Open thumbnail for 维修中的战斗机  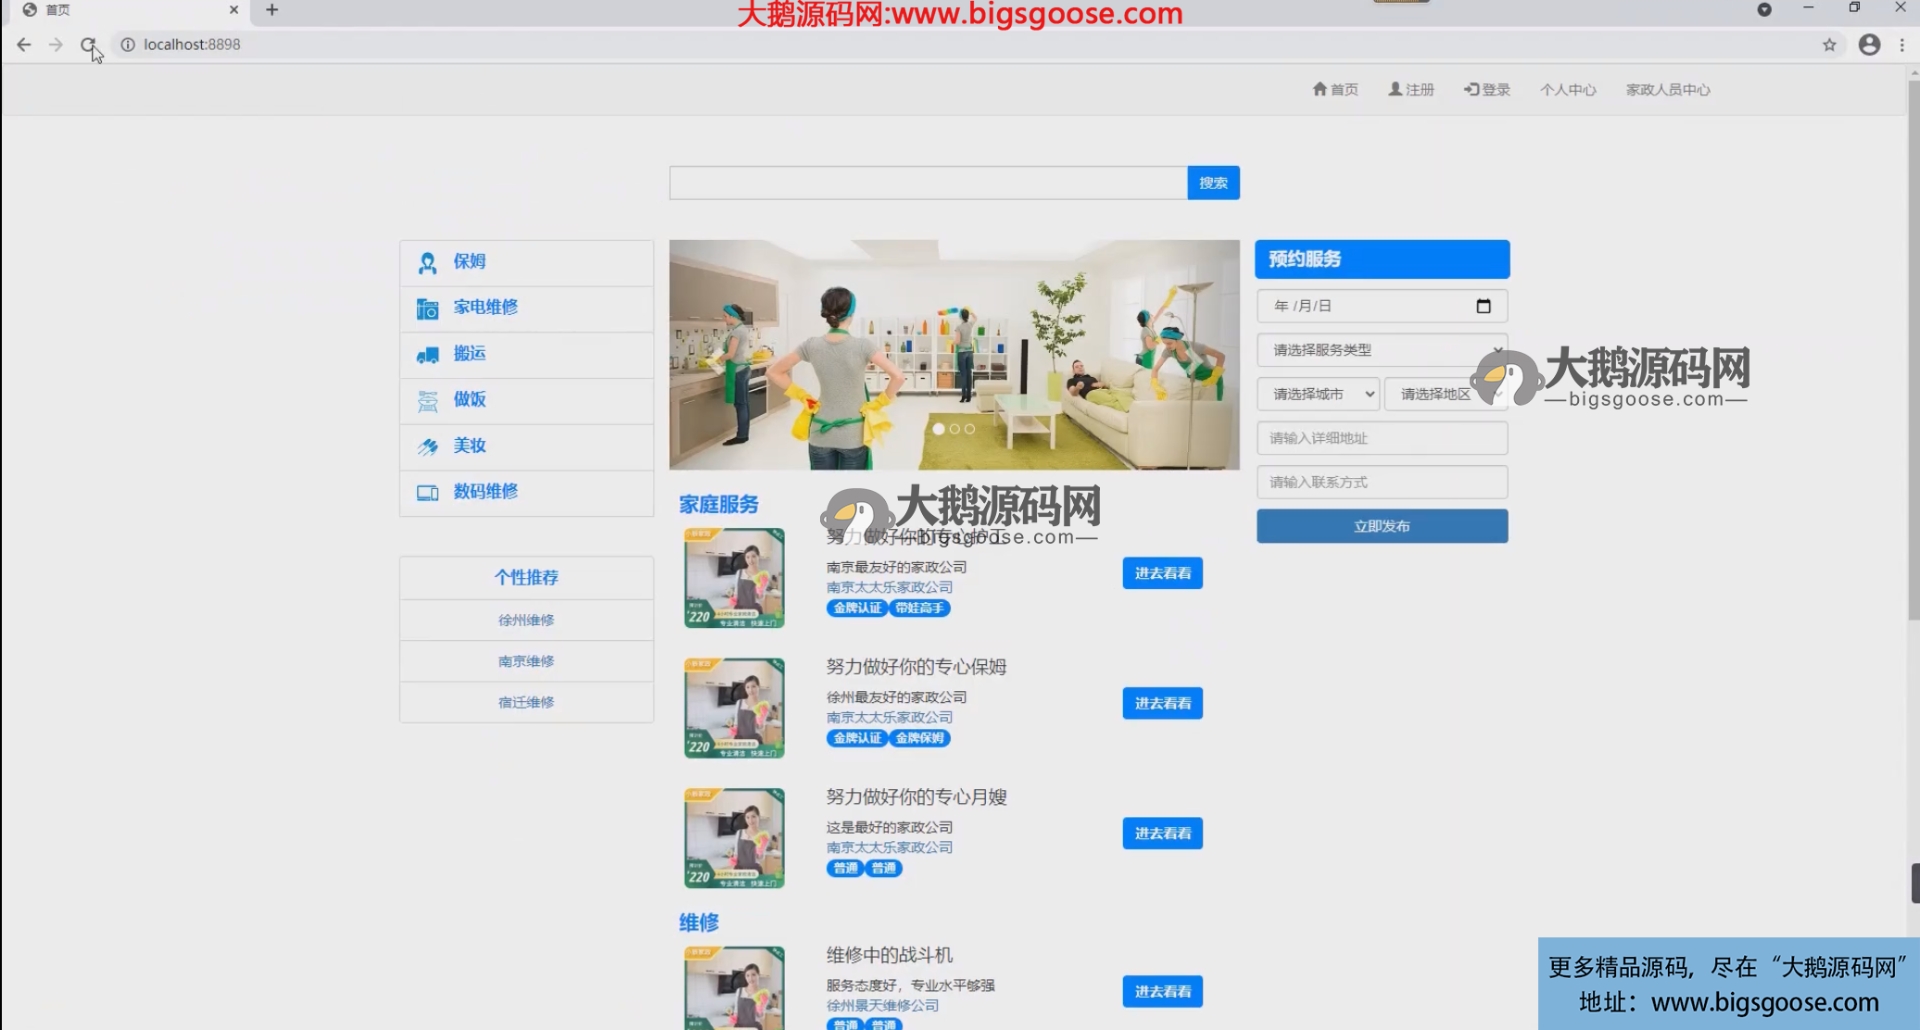click(x=734, y=988)
